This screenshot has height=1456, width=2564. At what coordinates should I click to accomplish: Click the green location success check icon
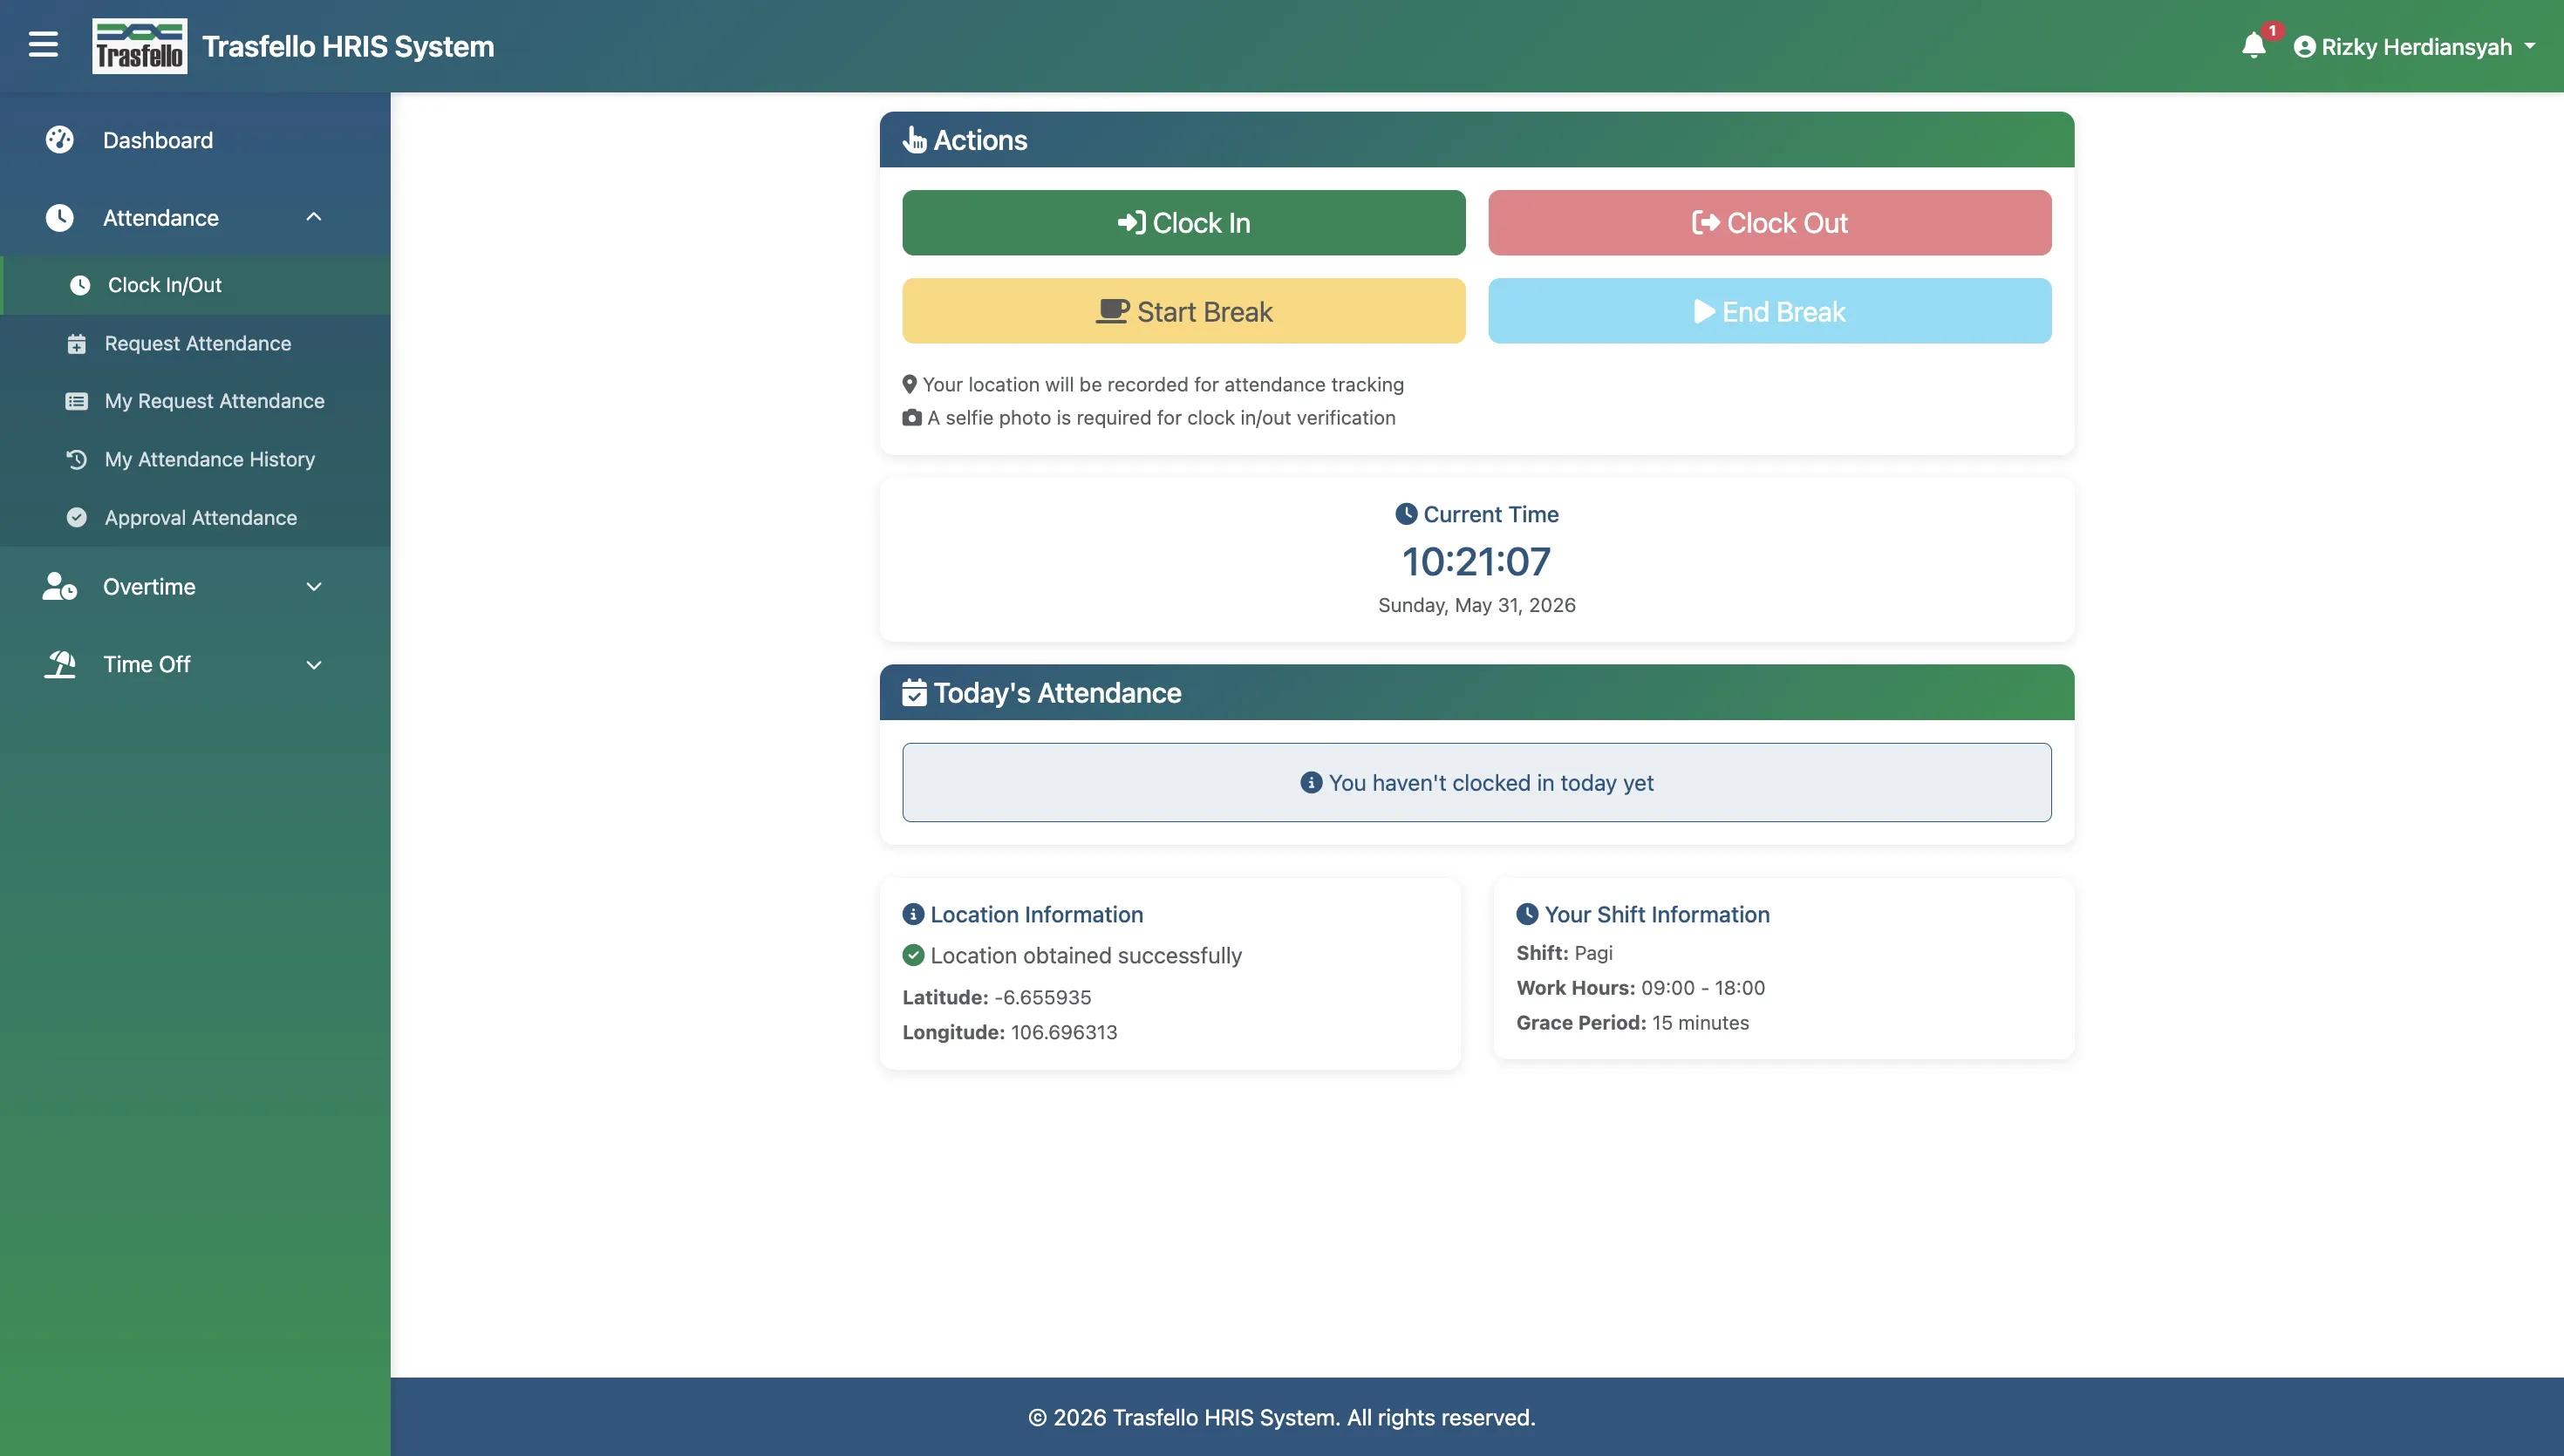coord(912,955)
